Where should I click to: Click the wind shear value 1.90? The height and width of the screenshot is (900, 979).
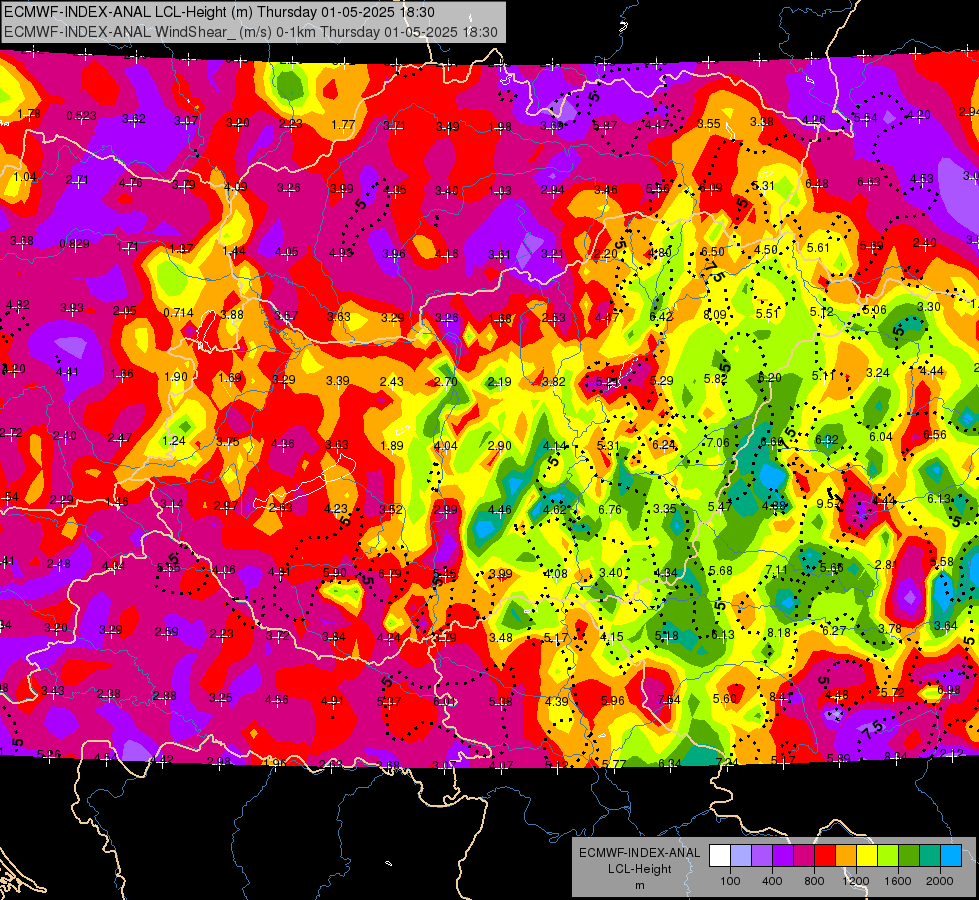click(176, 377)
